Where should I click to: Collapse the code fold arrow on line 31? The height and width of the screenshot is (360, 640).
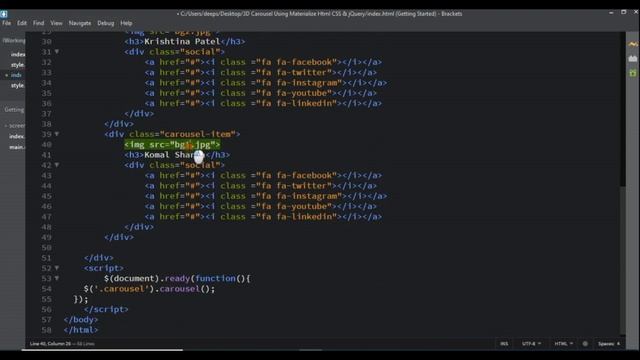pos(57,52)
